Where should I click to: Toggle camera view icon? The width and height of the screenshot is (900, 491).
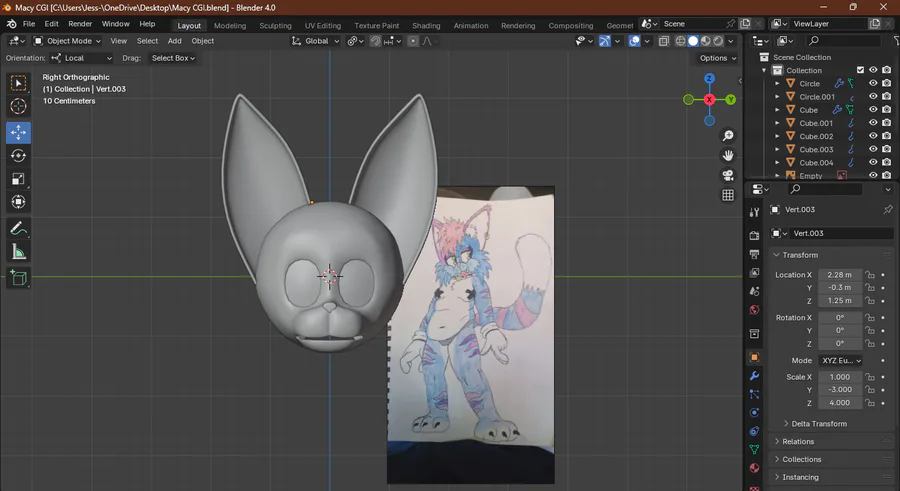(728, 175)
